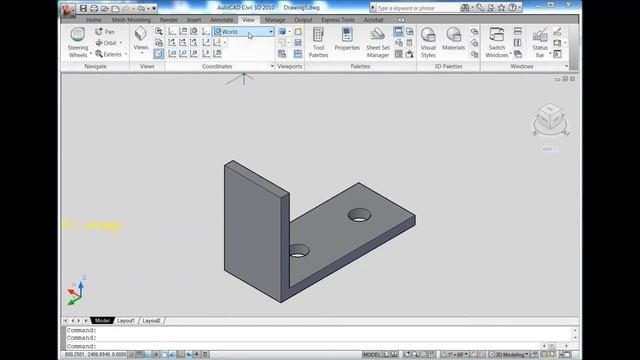The image size is (640, 360).
Task: Expand the Orbit dropdown arrow
Action: pyautogui.click(x=121, y=43)
